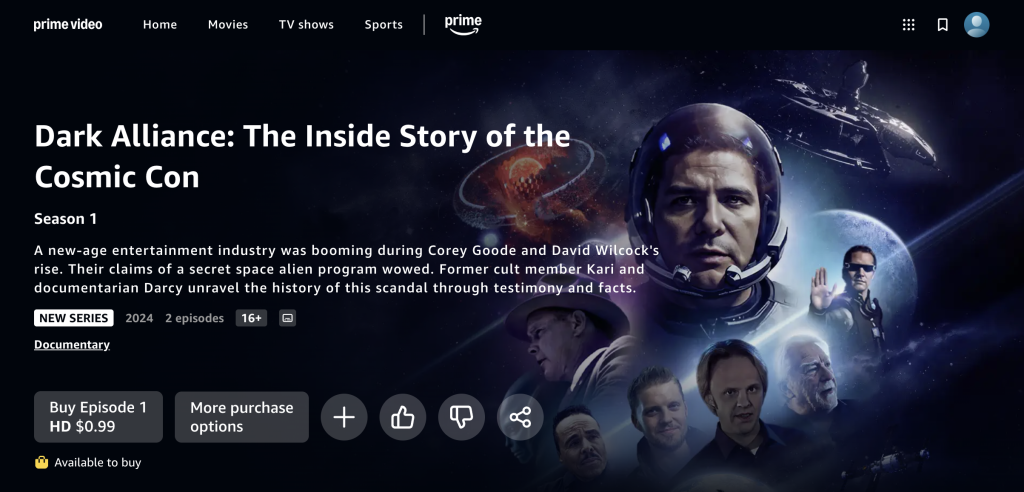Open the Sports navigation tab
The width and height of the screenshot is (1024, 492).
click(x=383, y=25)
